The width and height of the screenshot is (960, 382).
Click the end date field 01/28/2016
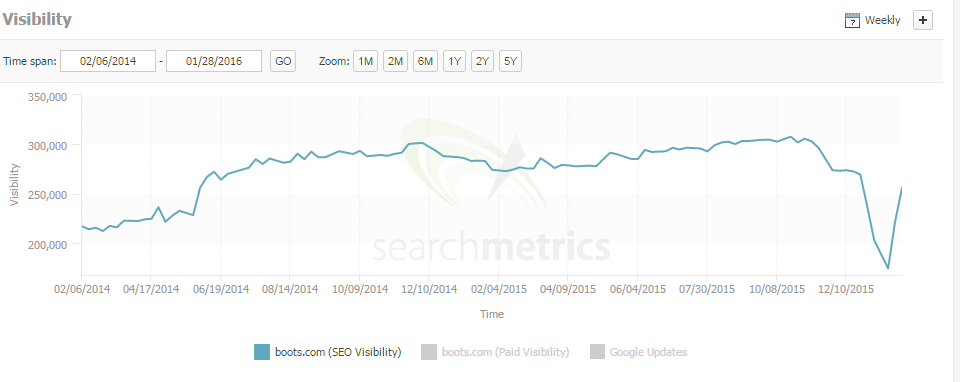pos(214,61)
